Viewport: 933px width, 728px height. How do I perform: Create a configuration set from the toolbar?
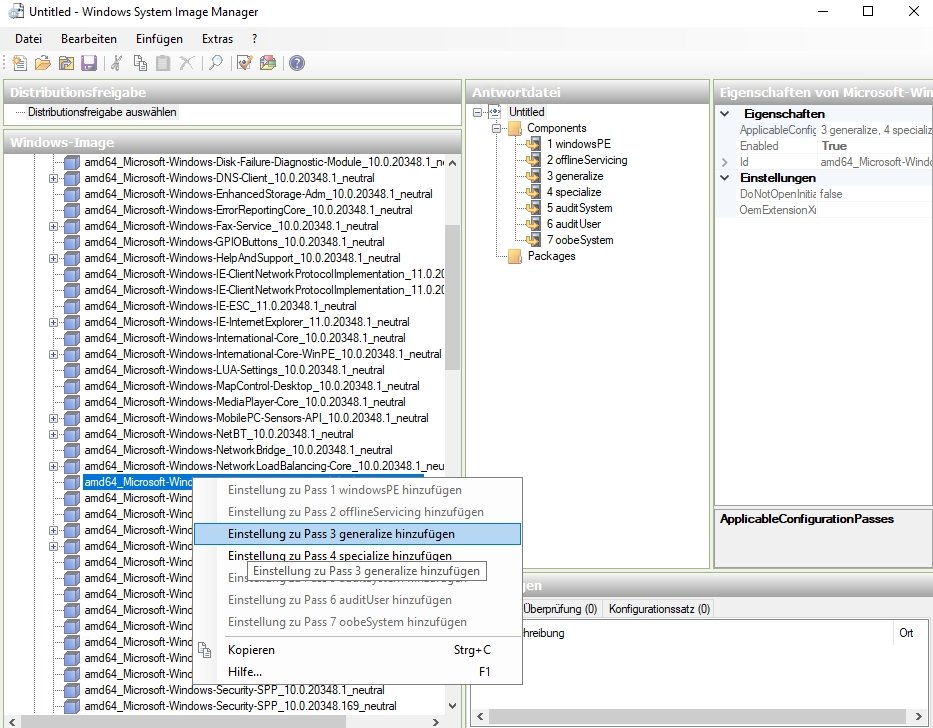269,63
